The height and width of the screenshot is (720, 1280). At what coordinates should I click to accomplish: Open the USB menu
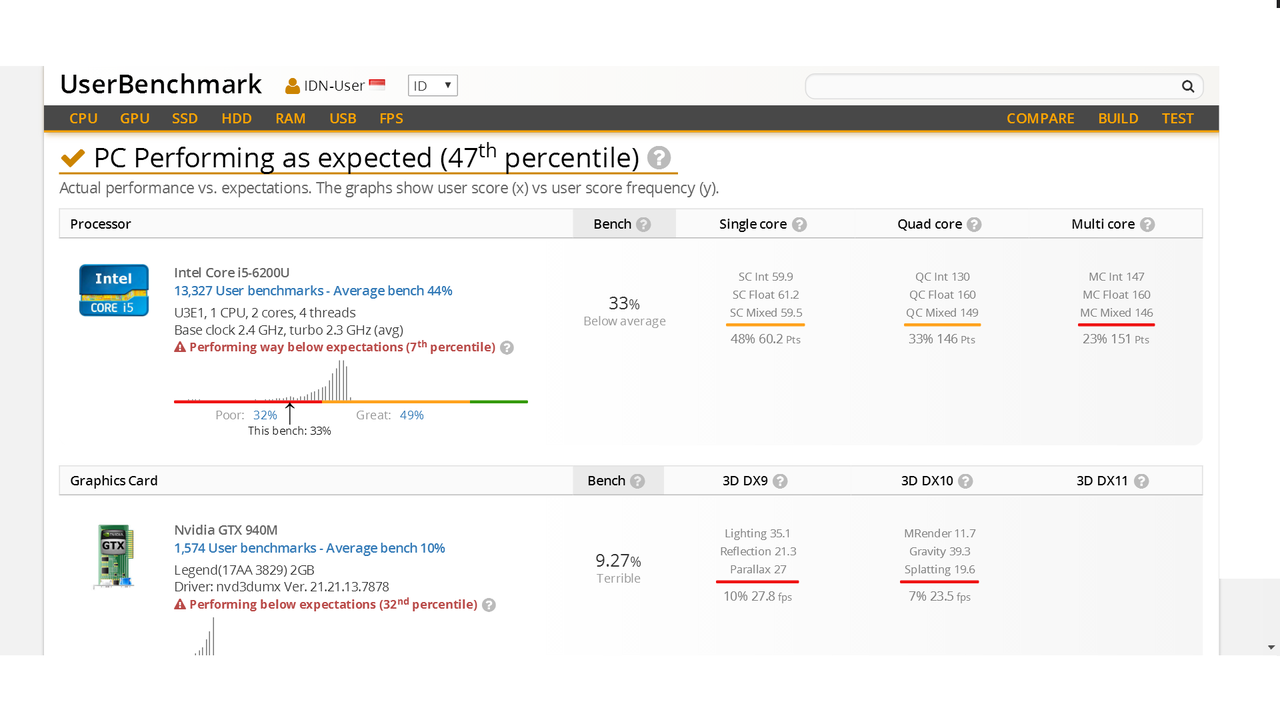point(343,118)
